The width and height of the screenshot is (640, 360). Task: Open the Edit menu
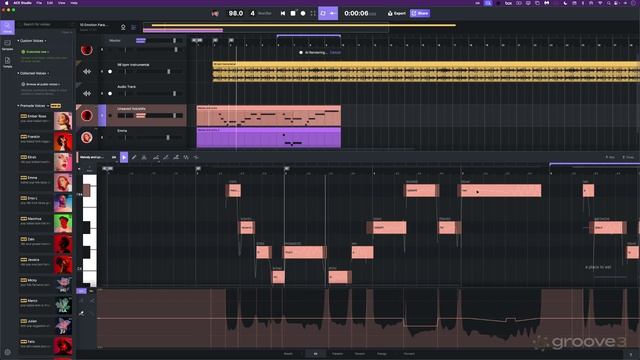tap(50, 3)
